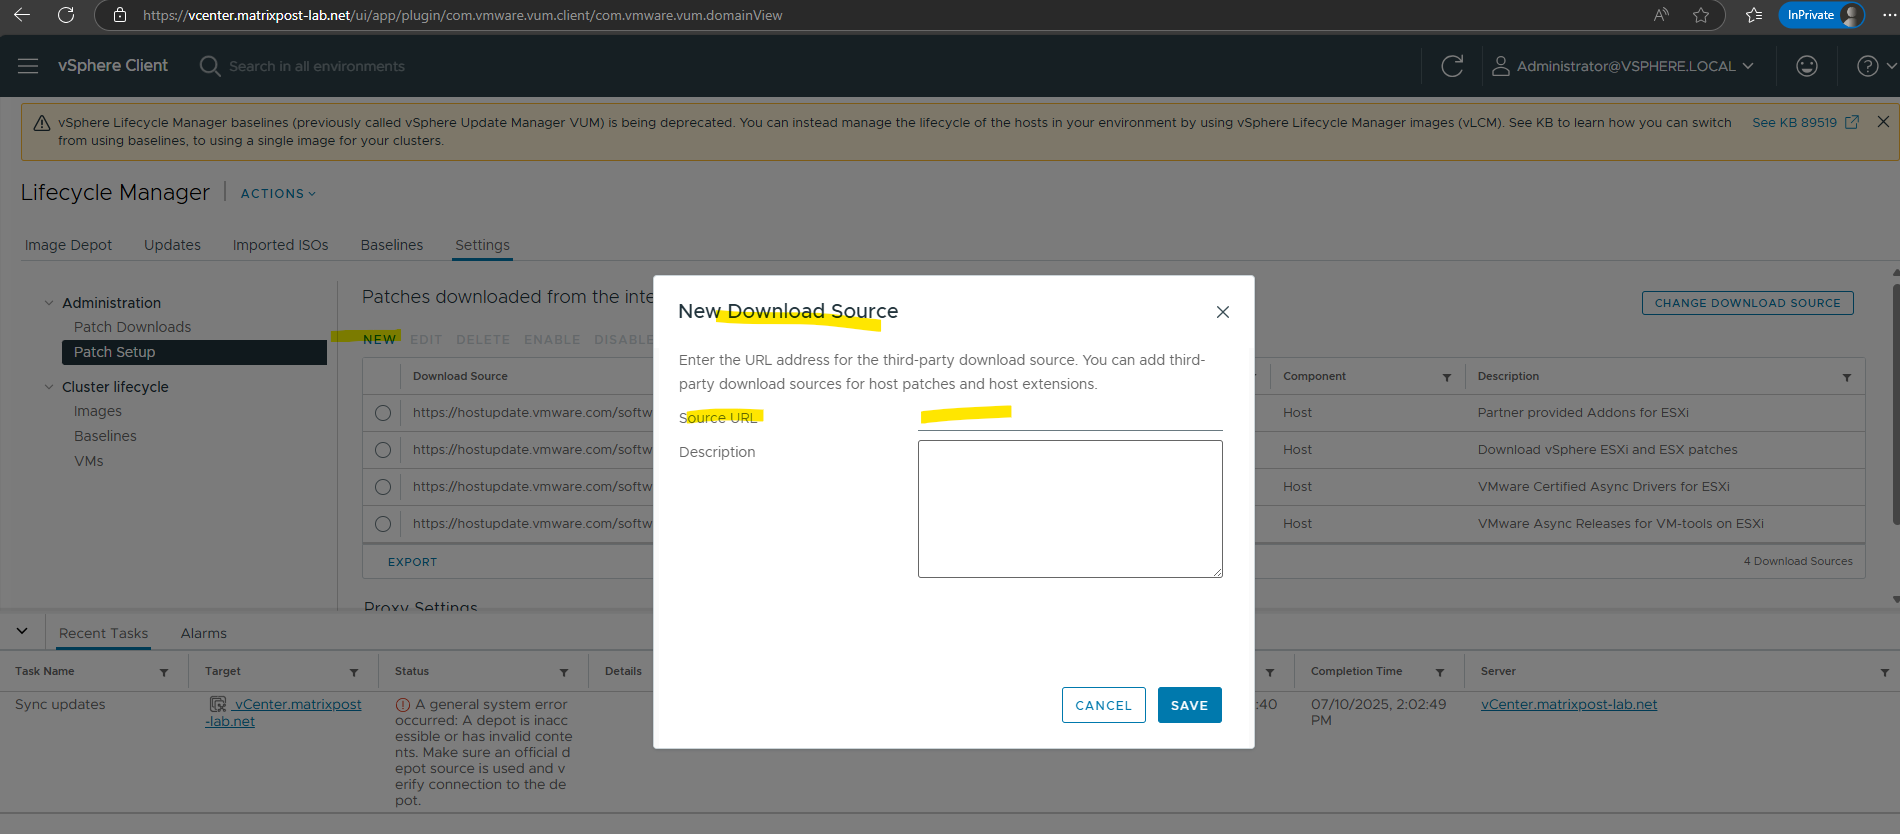The image size is (1900, 834).
Task: Click the browser address bar URL
Action: click(463, 15)
